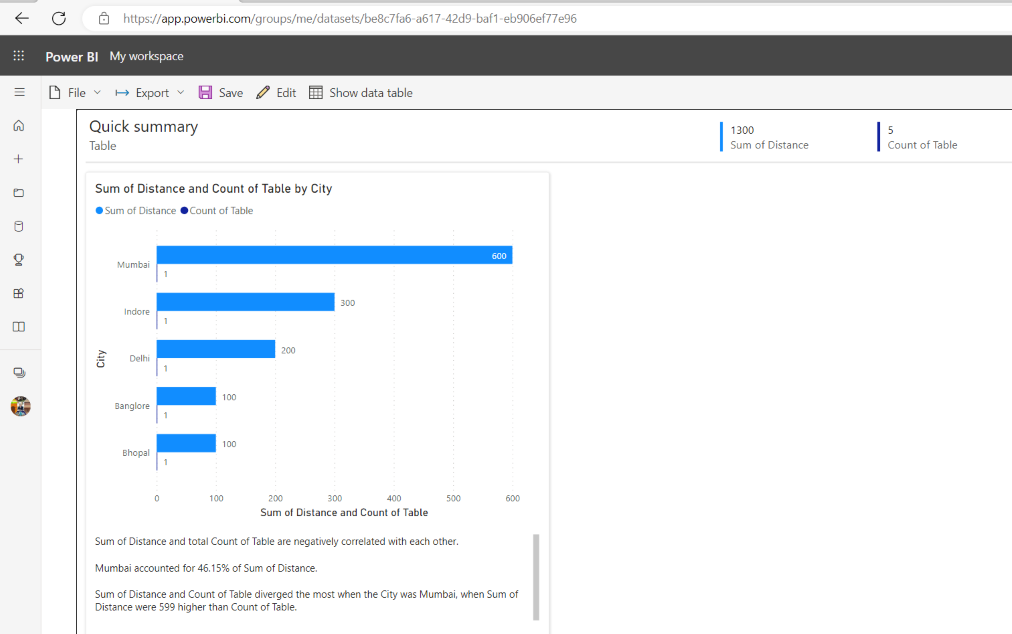Click the Mumbai 600 distance bar
Viewport: 1012px width, 634px height.
(x=334, y=255)
